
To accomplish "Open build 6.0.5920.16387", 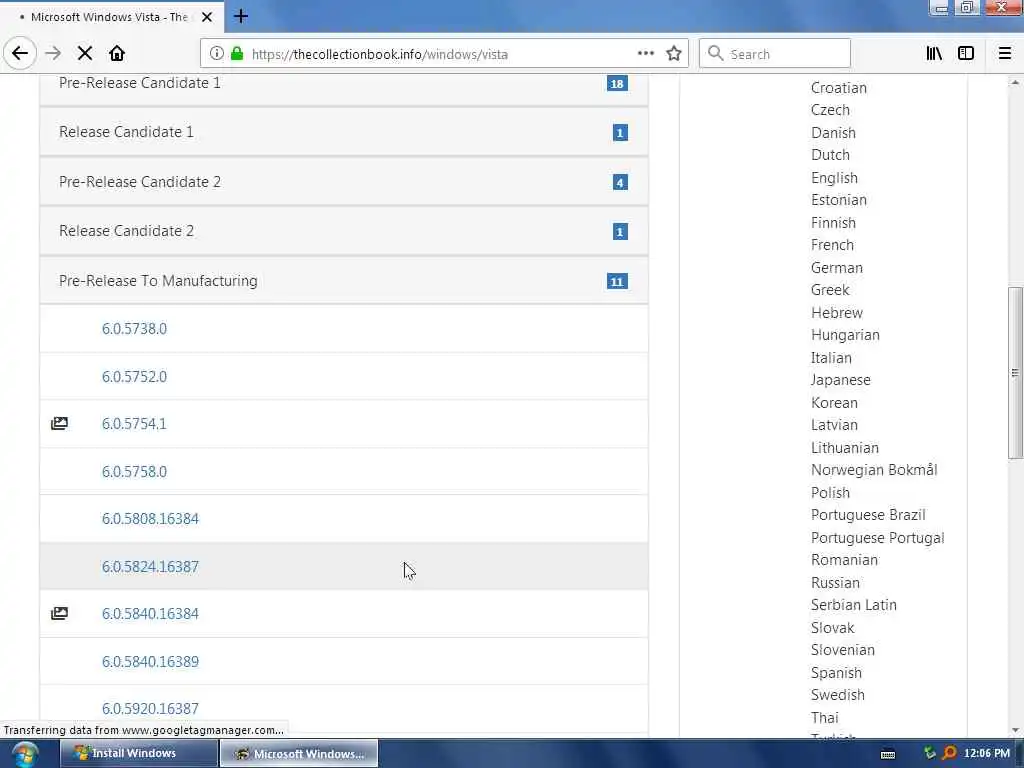I will click(150, 708).
